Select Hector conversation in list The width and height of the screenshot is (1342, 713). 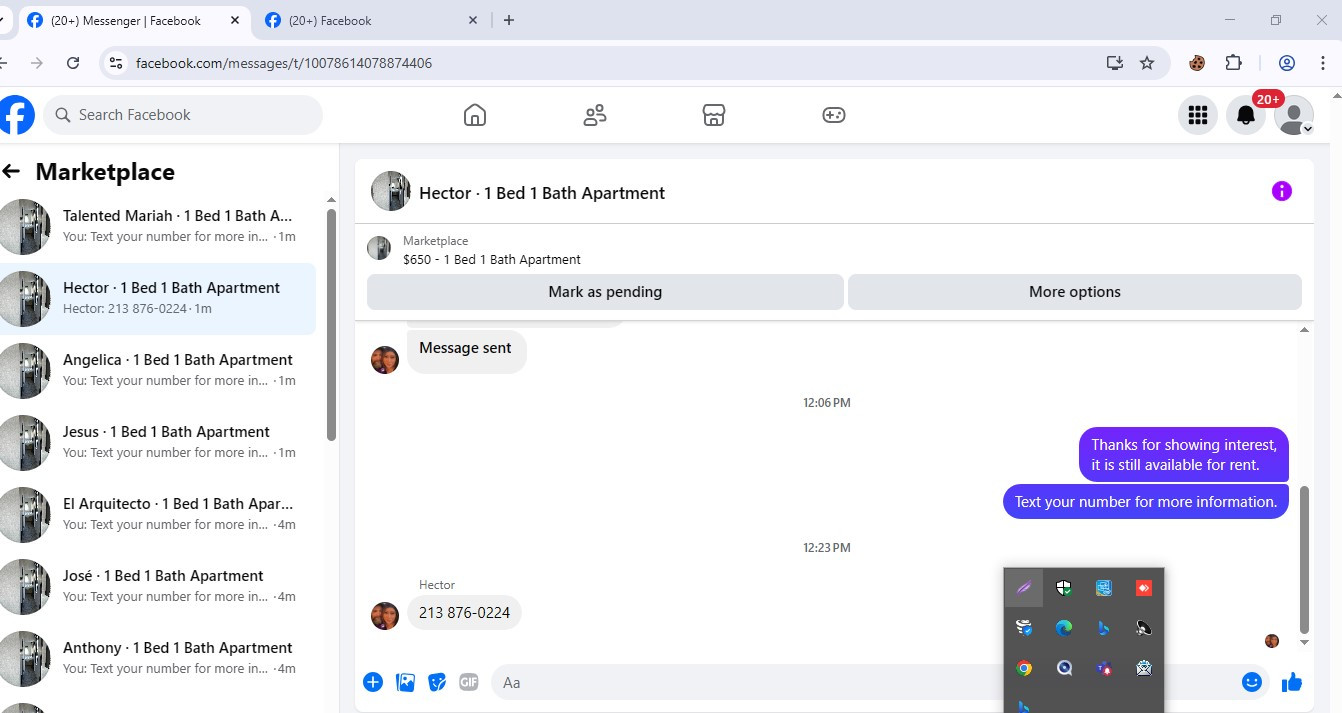158,298
